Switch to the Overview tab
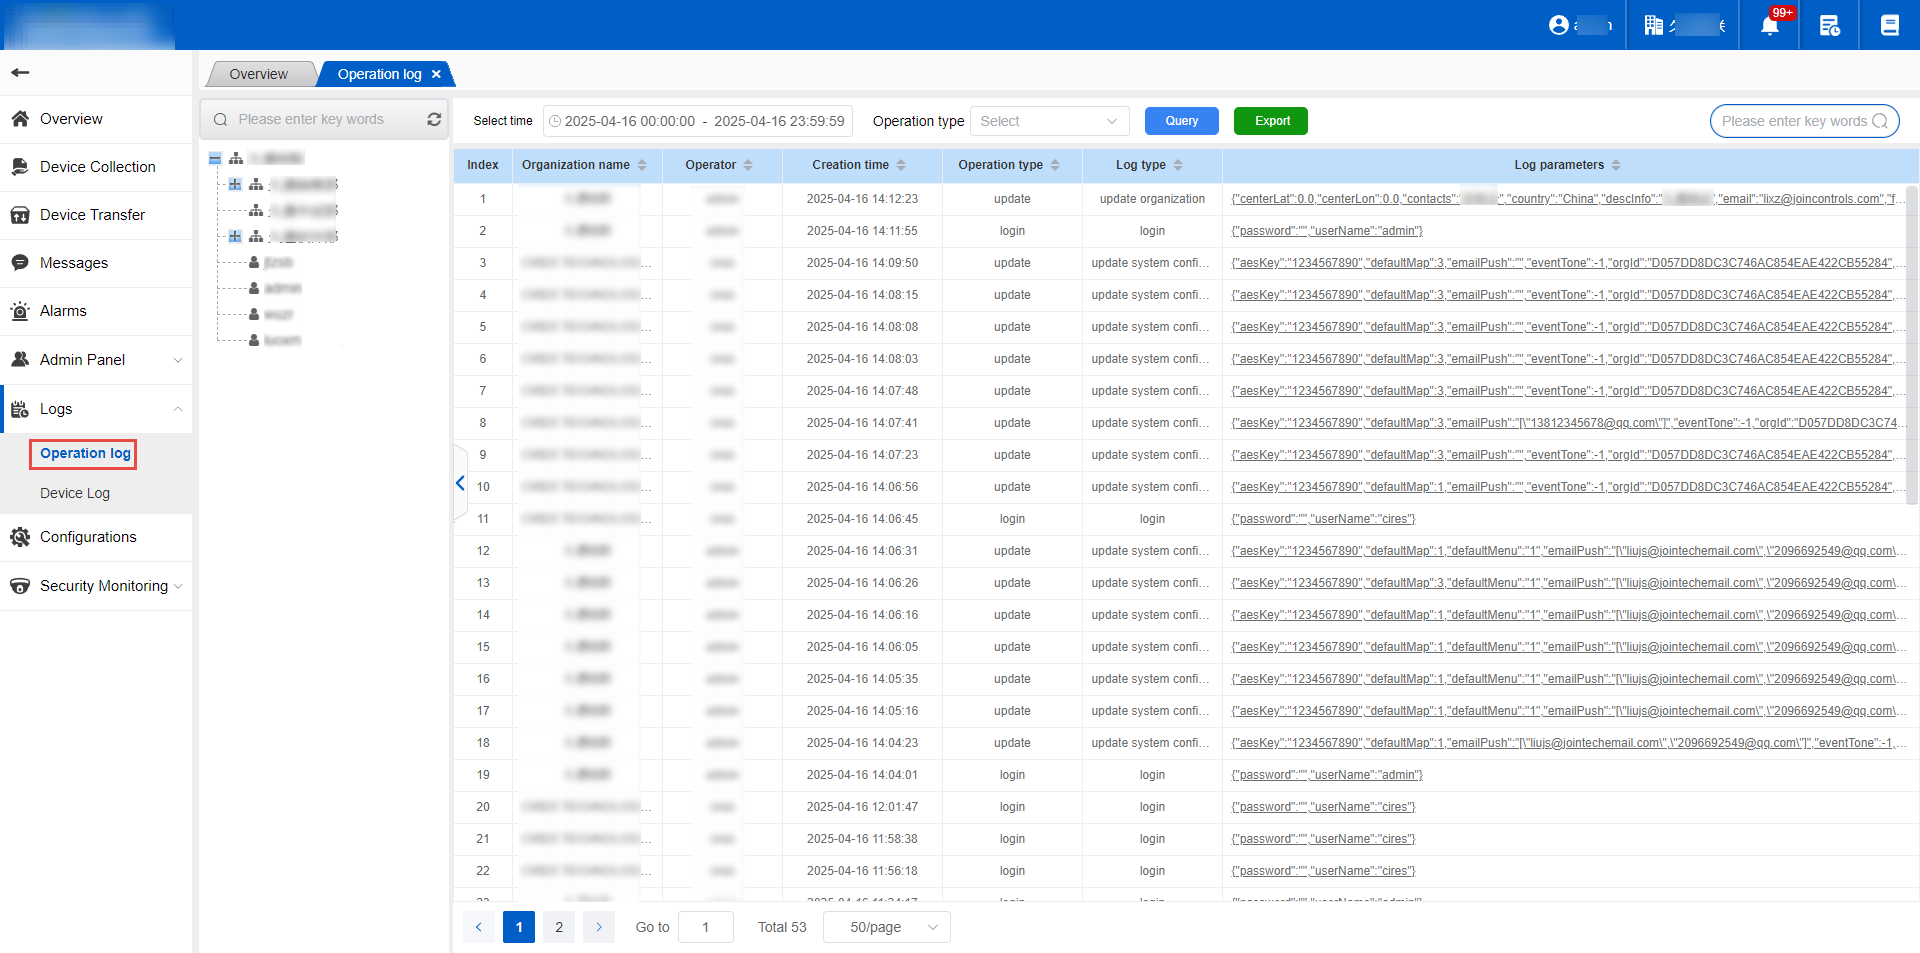 pyautogui.click(x=258, y=74)
